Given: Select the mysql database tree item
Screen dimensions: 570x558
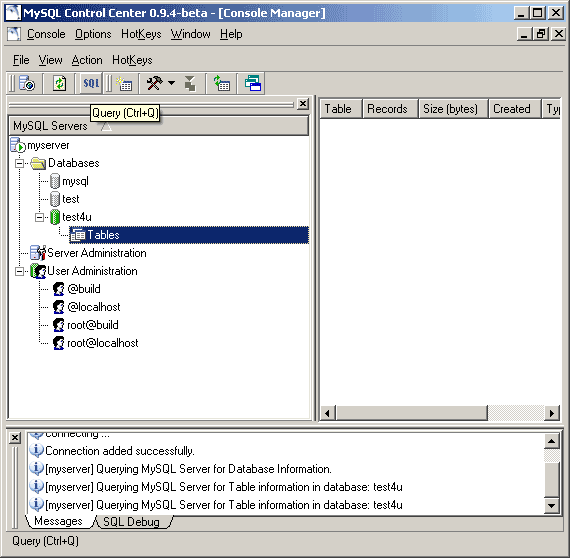Looking at the screenshot, I should [75, 181].
